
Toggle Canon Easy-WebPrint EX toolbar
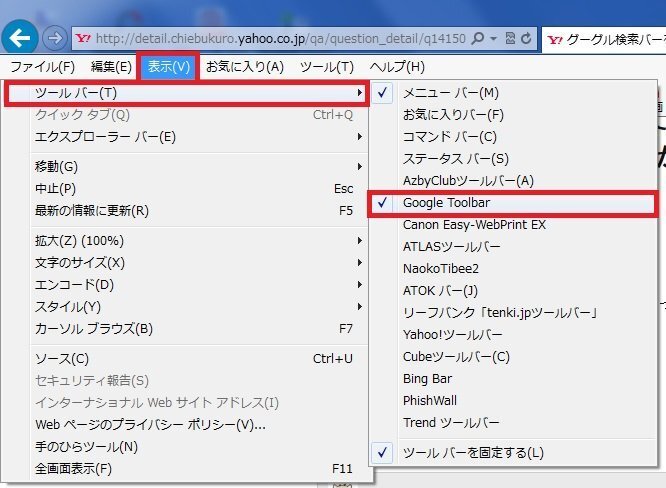tap(513, 225)
